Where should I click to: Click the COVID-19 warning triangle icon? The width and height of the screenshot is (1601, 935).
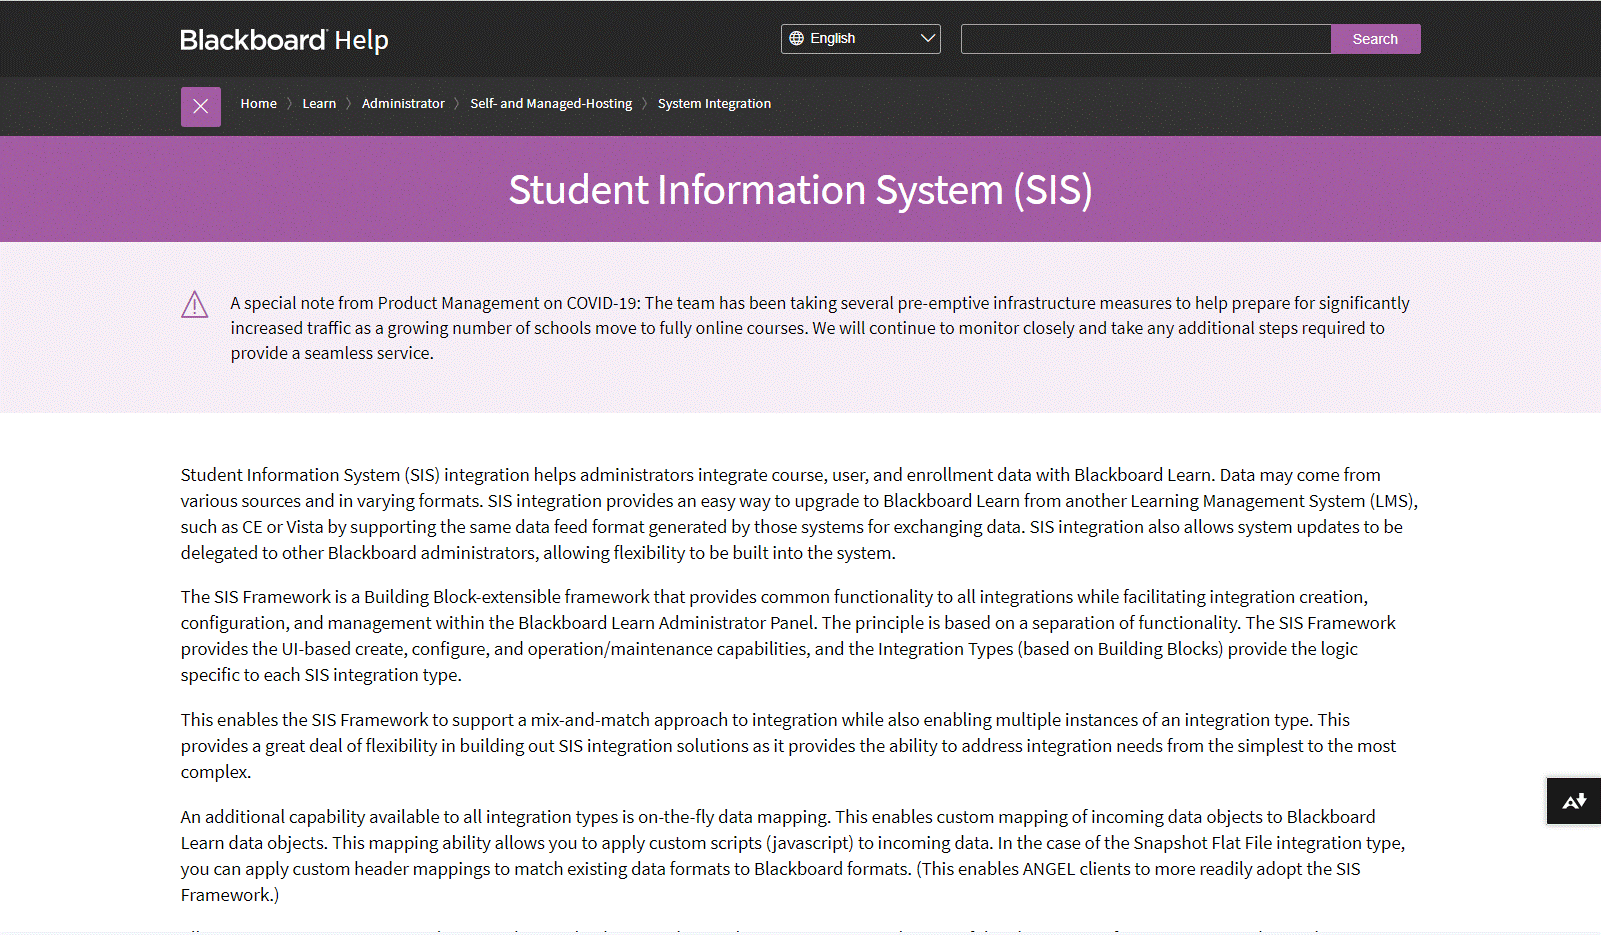[x=195, y=305]
